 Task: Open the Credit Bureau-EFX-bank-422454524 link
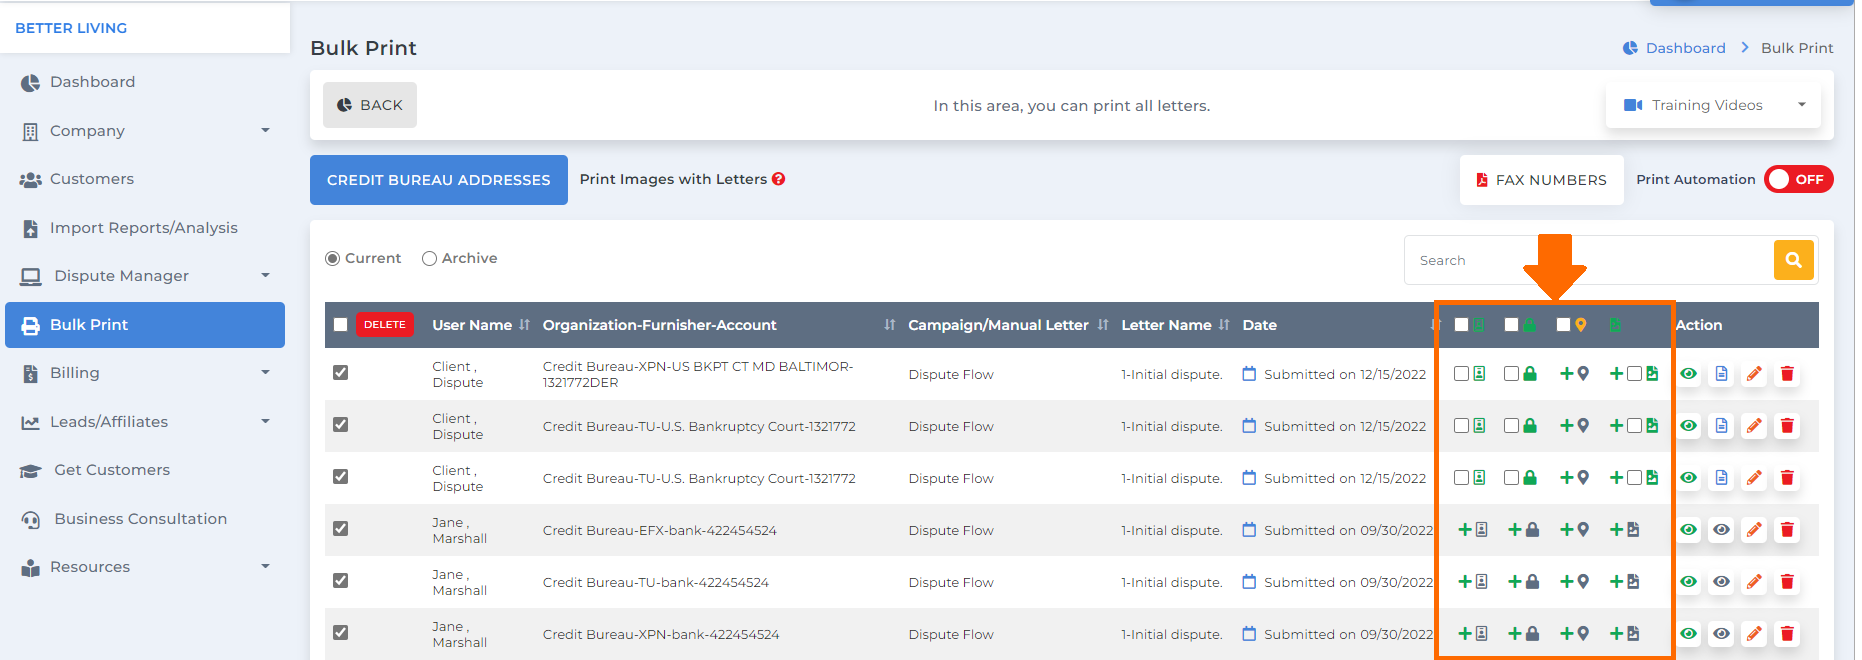[660, 530]
